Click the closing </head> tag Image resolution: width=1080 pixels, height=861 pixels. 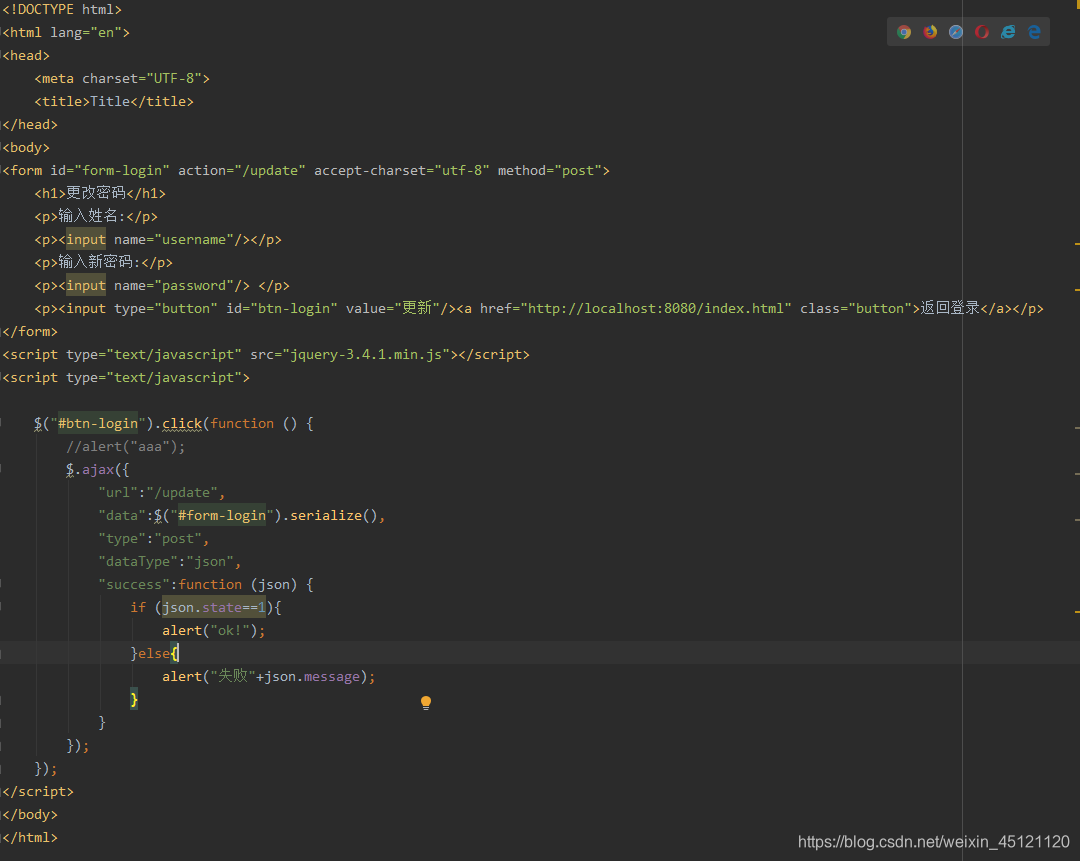tap(30, 125)
